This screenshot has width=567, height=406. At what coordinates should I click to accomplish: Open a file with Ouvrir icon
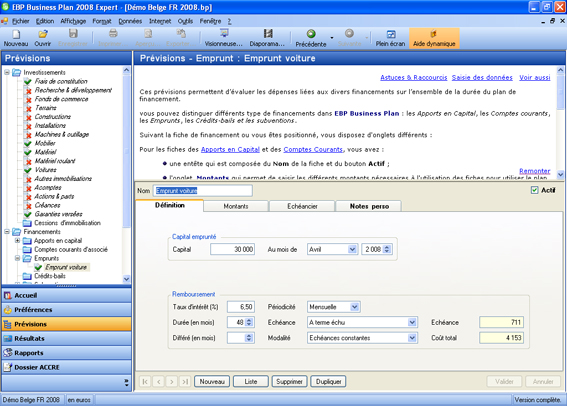[x=43, y=34]
